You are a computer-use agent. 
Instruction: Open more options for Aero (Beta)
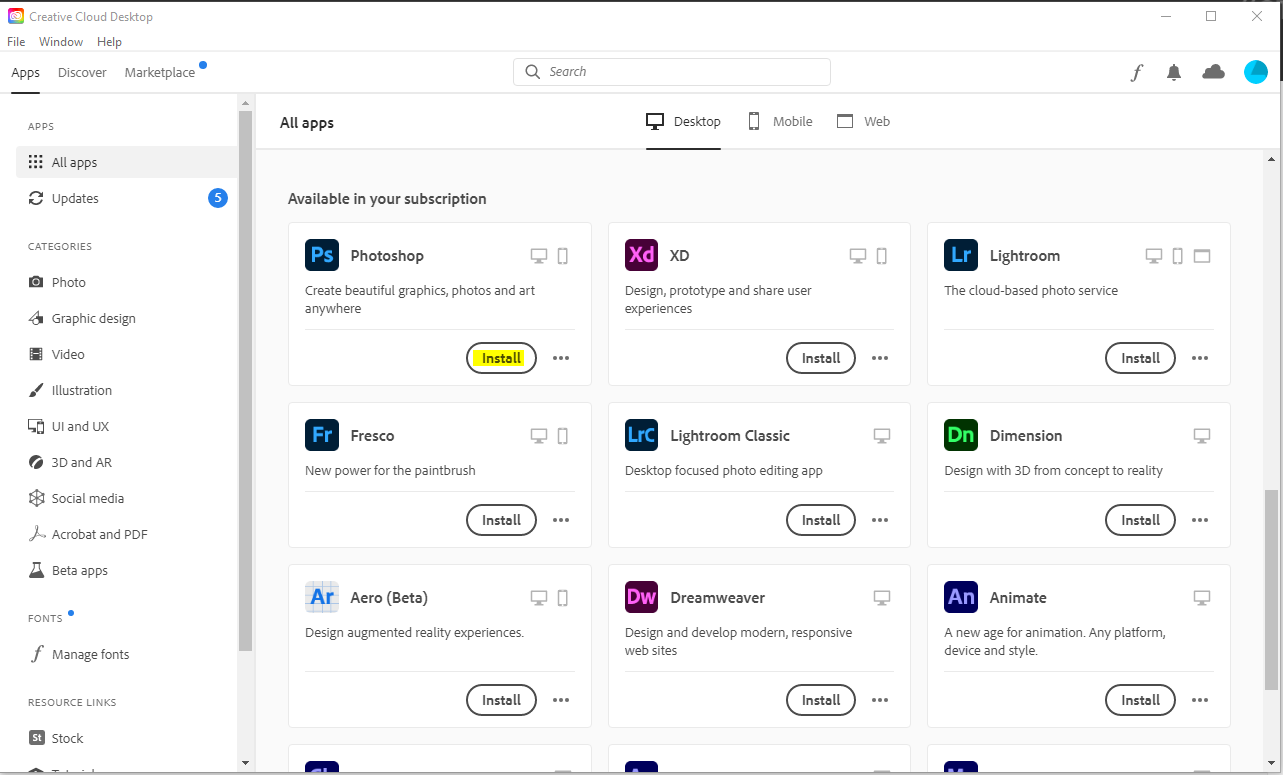click(561, 700)
